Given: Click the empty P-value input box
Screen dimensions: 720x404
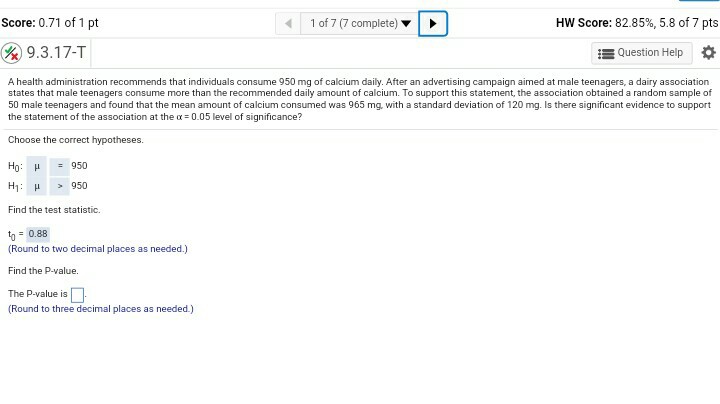Looking at the screenshot, I should pyautogui.click(x=78, y=295).
